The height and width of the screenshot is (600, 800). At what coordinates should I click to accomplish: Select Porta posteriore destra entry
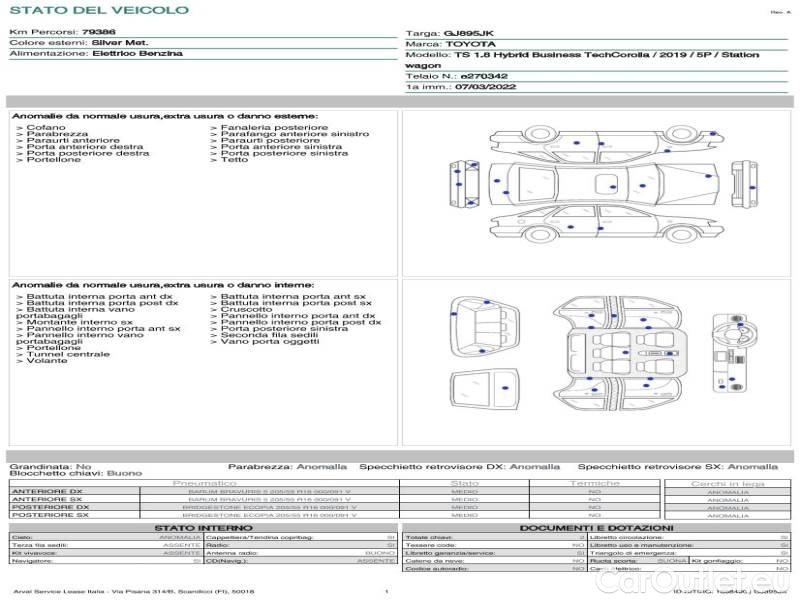click(88, 153)
